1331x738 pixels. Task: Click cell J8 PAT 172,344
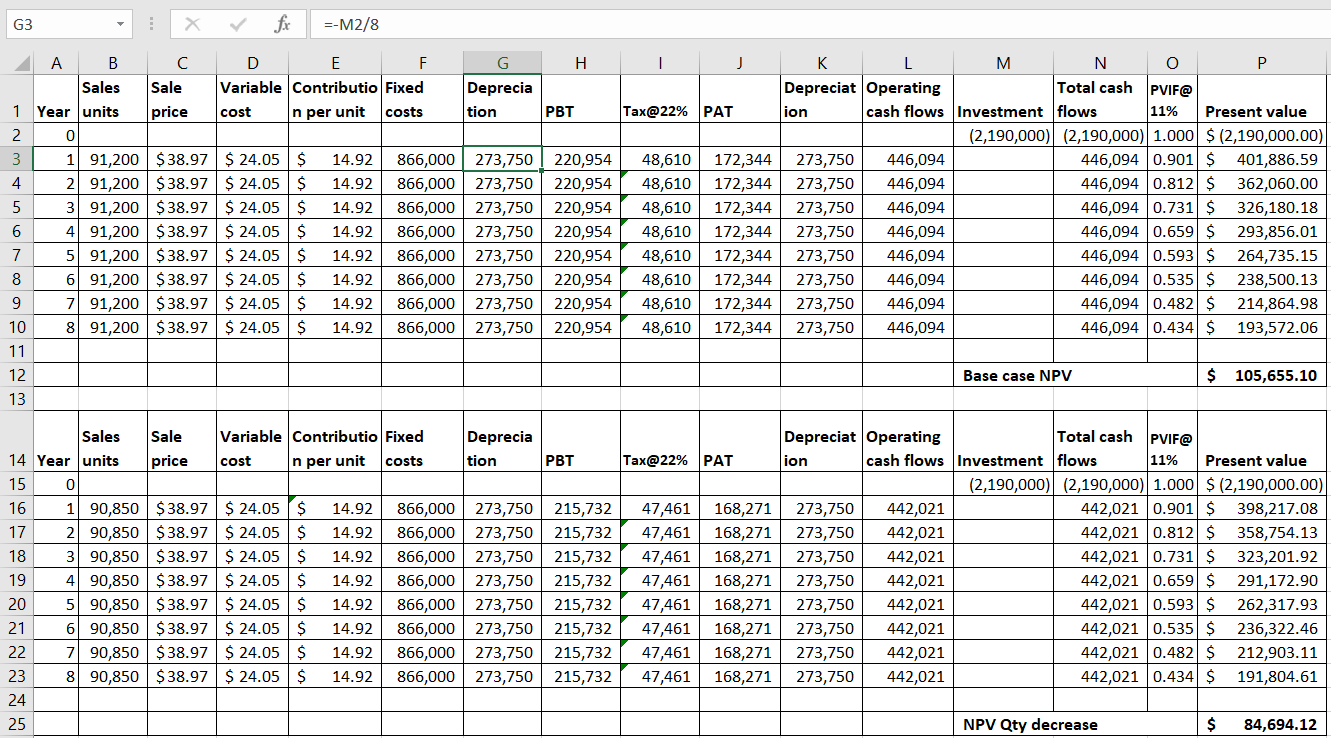point(738,279)
